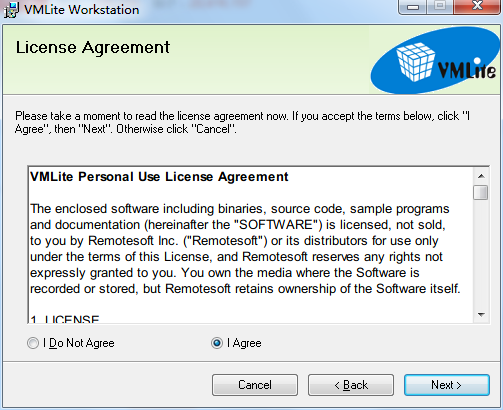Click the installer icon in title bar
Image resolution: width=503 pixels, height=410 pixels.
pyautogui.click(x=11, y=10)
